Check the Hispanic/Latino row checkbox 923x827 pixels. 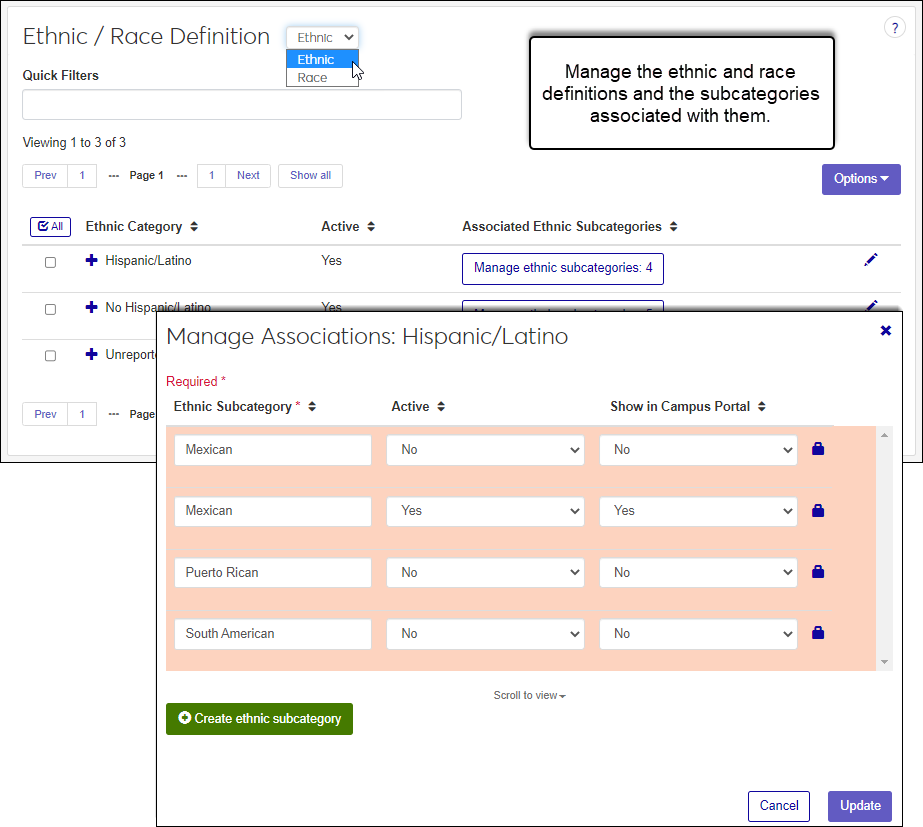[51, 263]
